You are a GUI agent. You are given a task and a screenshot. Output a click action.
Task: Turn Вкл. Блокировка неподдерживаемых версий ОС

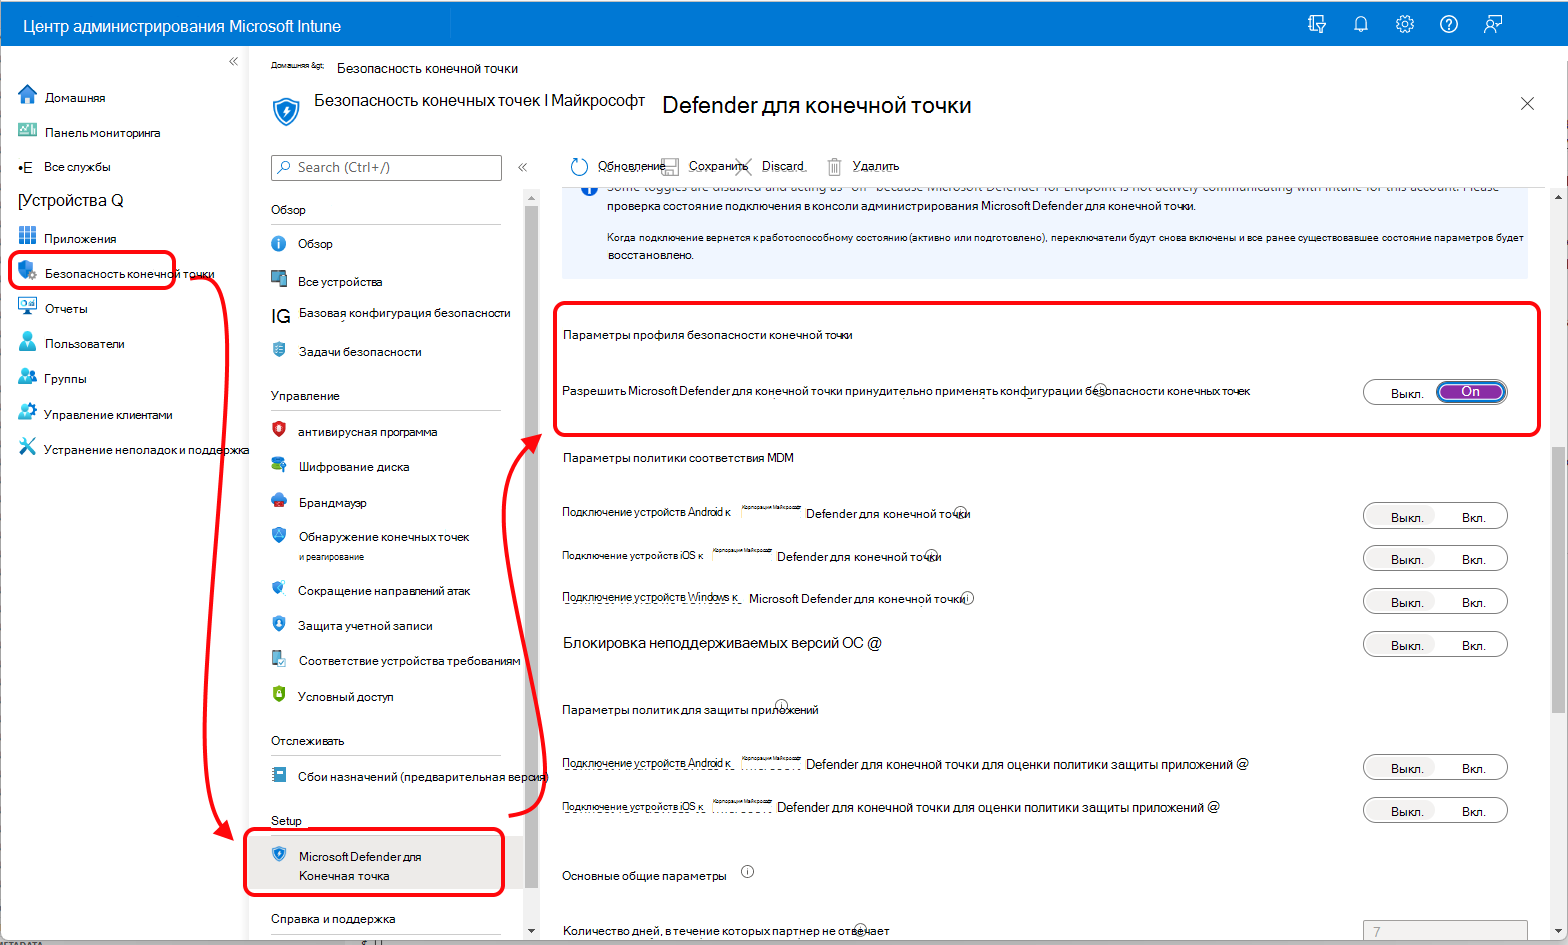1472,645
